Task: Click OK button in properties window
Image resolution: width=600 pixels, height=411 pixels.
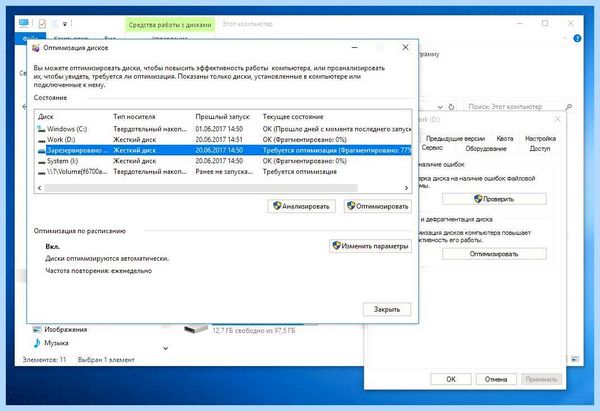Action: pyautogui.click(x=451, y=379)
